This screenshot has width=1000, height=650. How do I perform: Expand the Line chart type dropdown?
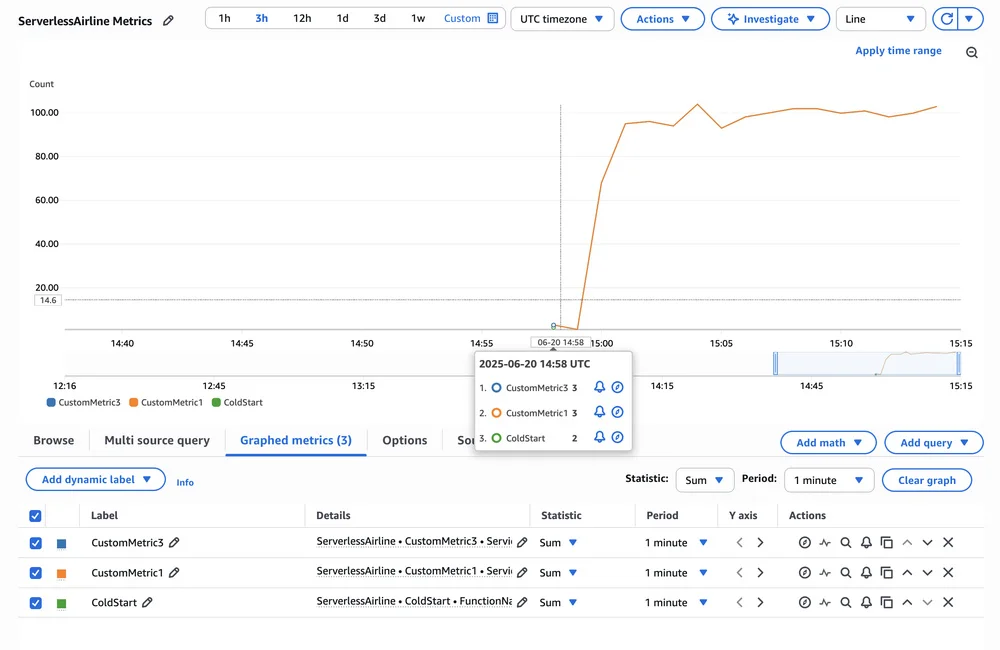880,19
